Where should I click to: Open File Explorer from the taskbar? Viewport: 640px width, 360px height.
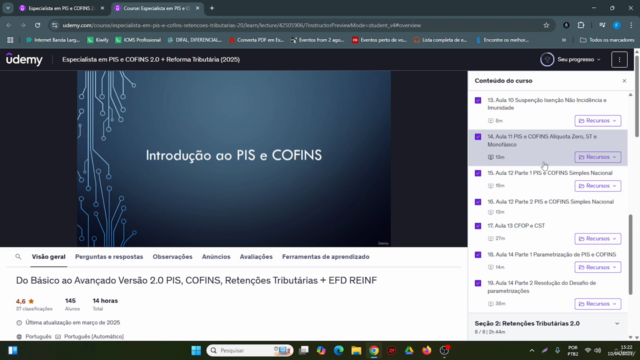[x=356, y=351]
